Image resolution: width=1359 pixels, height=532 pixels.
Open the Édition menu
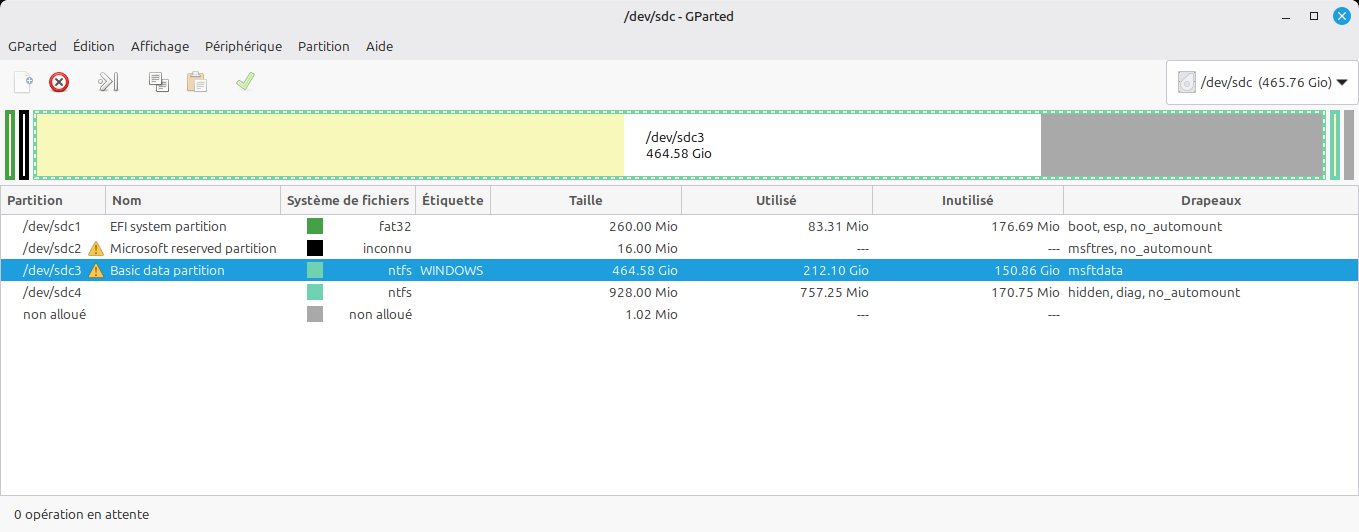[94, 46]
